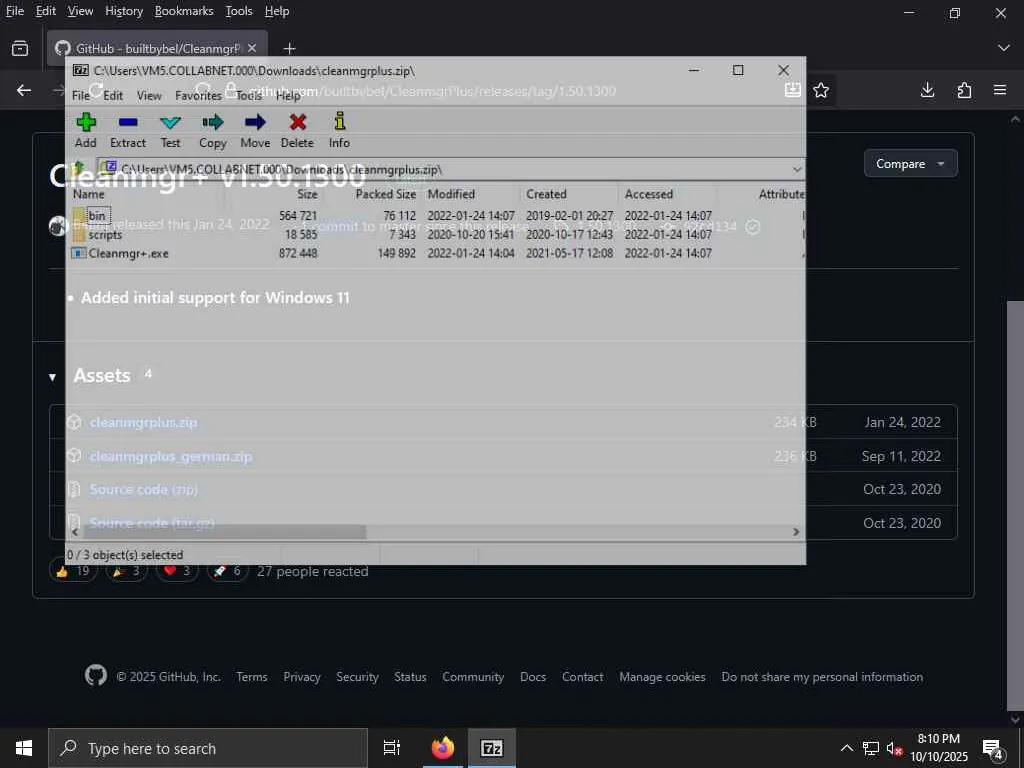This screenshot has height=768, width=1024.
Task: Close the GitHub browser tab
Action: click(252, 48)
